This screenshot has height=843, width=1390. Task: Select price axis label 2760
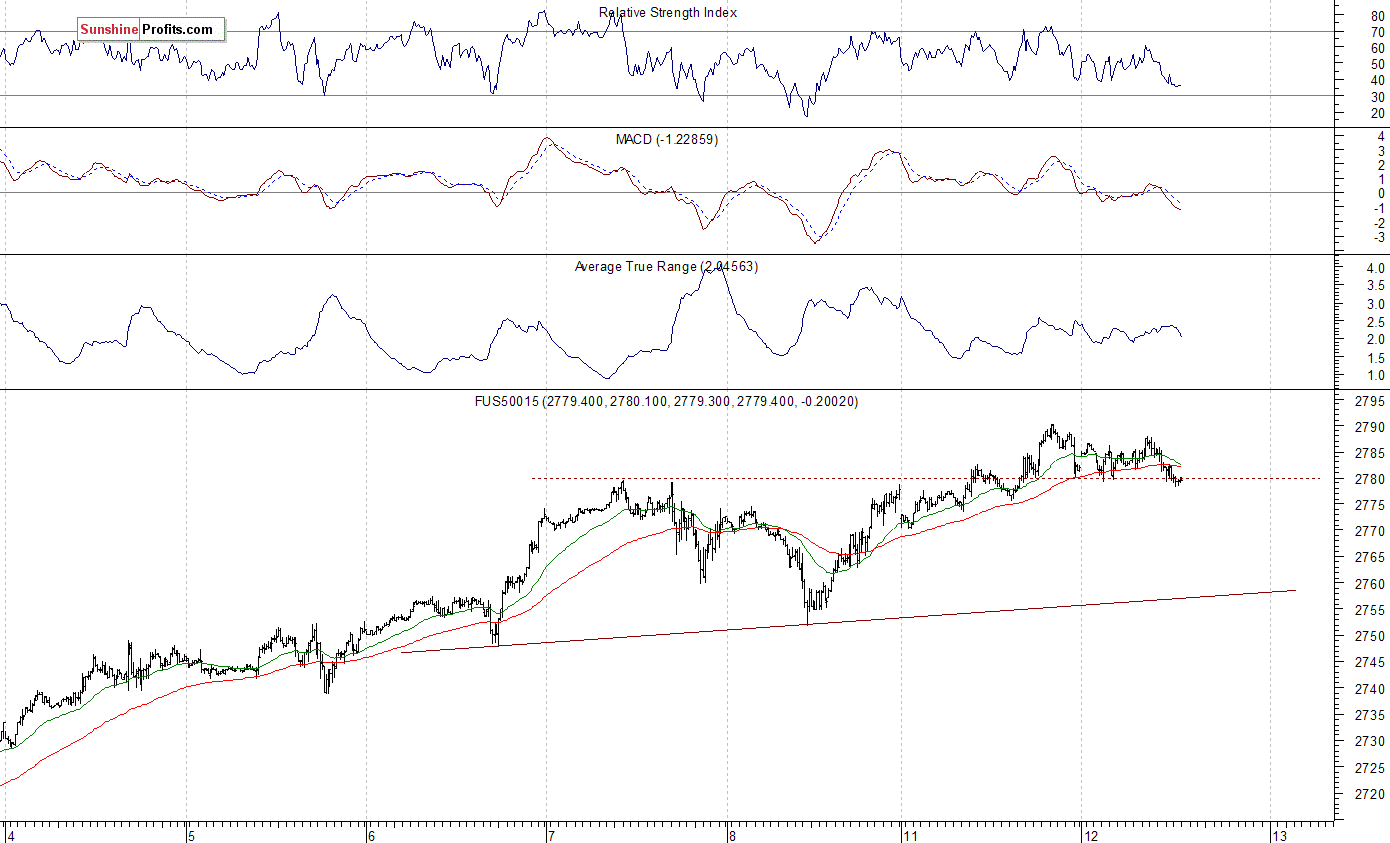click(x=1372, y=584)
